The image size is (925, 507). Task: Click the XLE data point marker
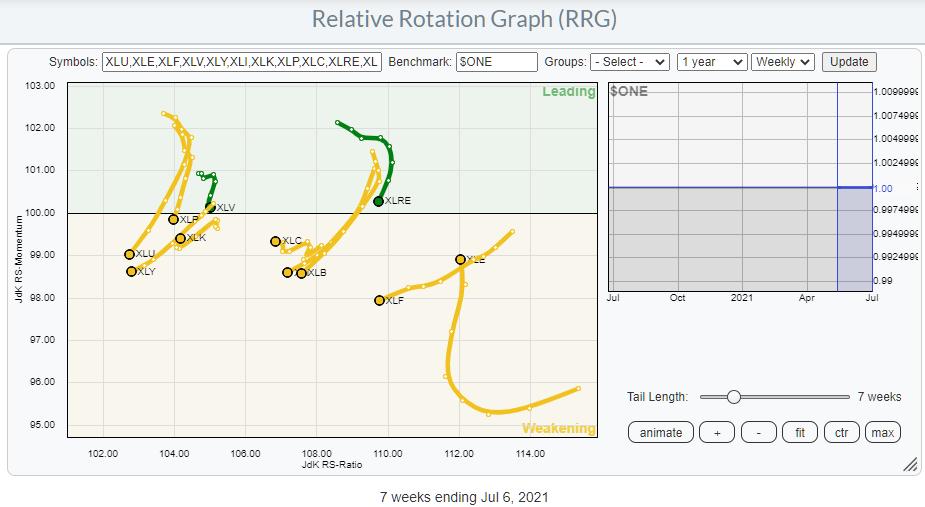coord(461,259)
